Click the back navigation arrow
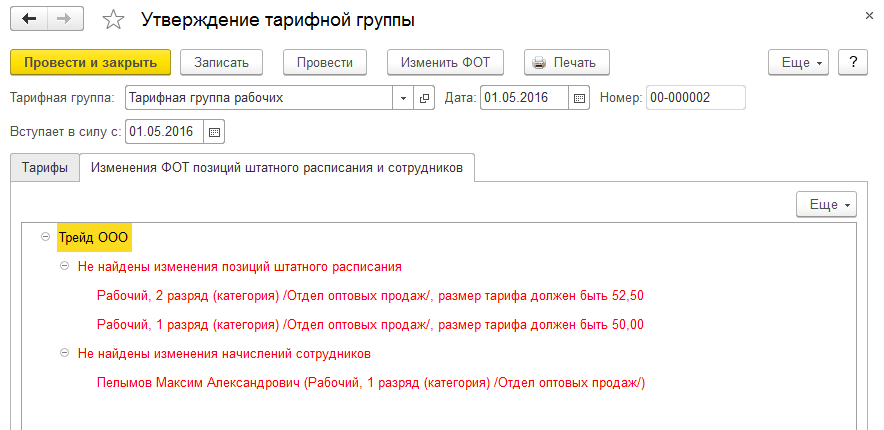This screenshot has width=884, height=430. (x=29, y=19)
